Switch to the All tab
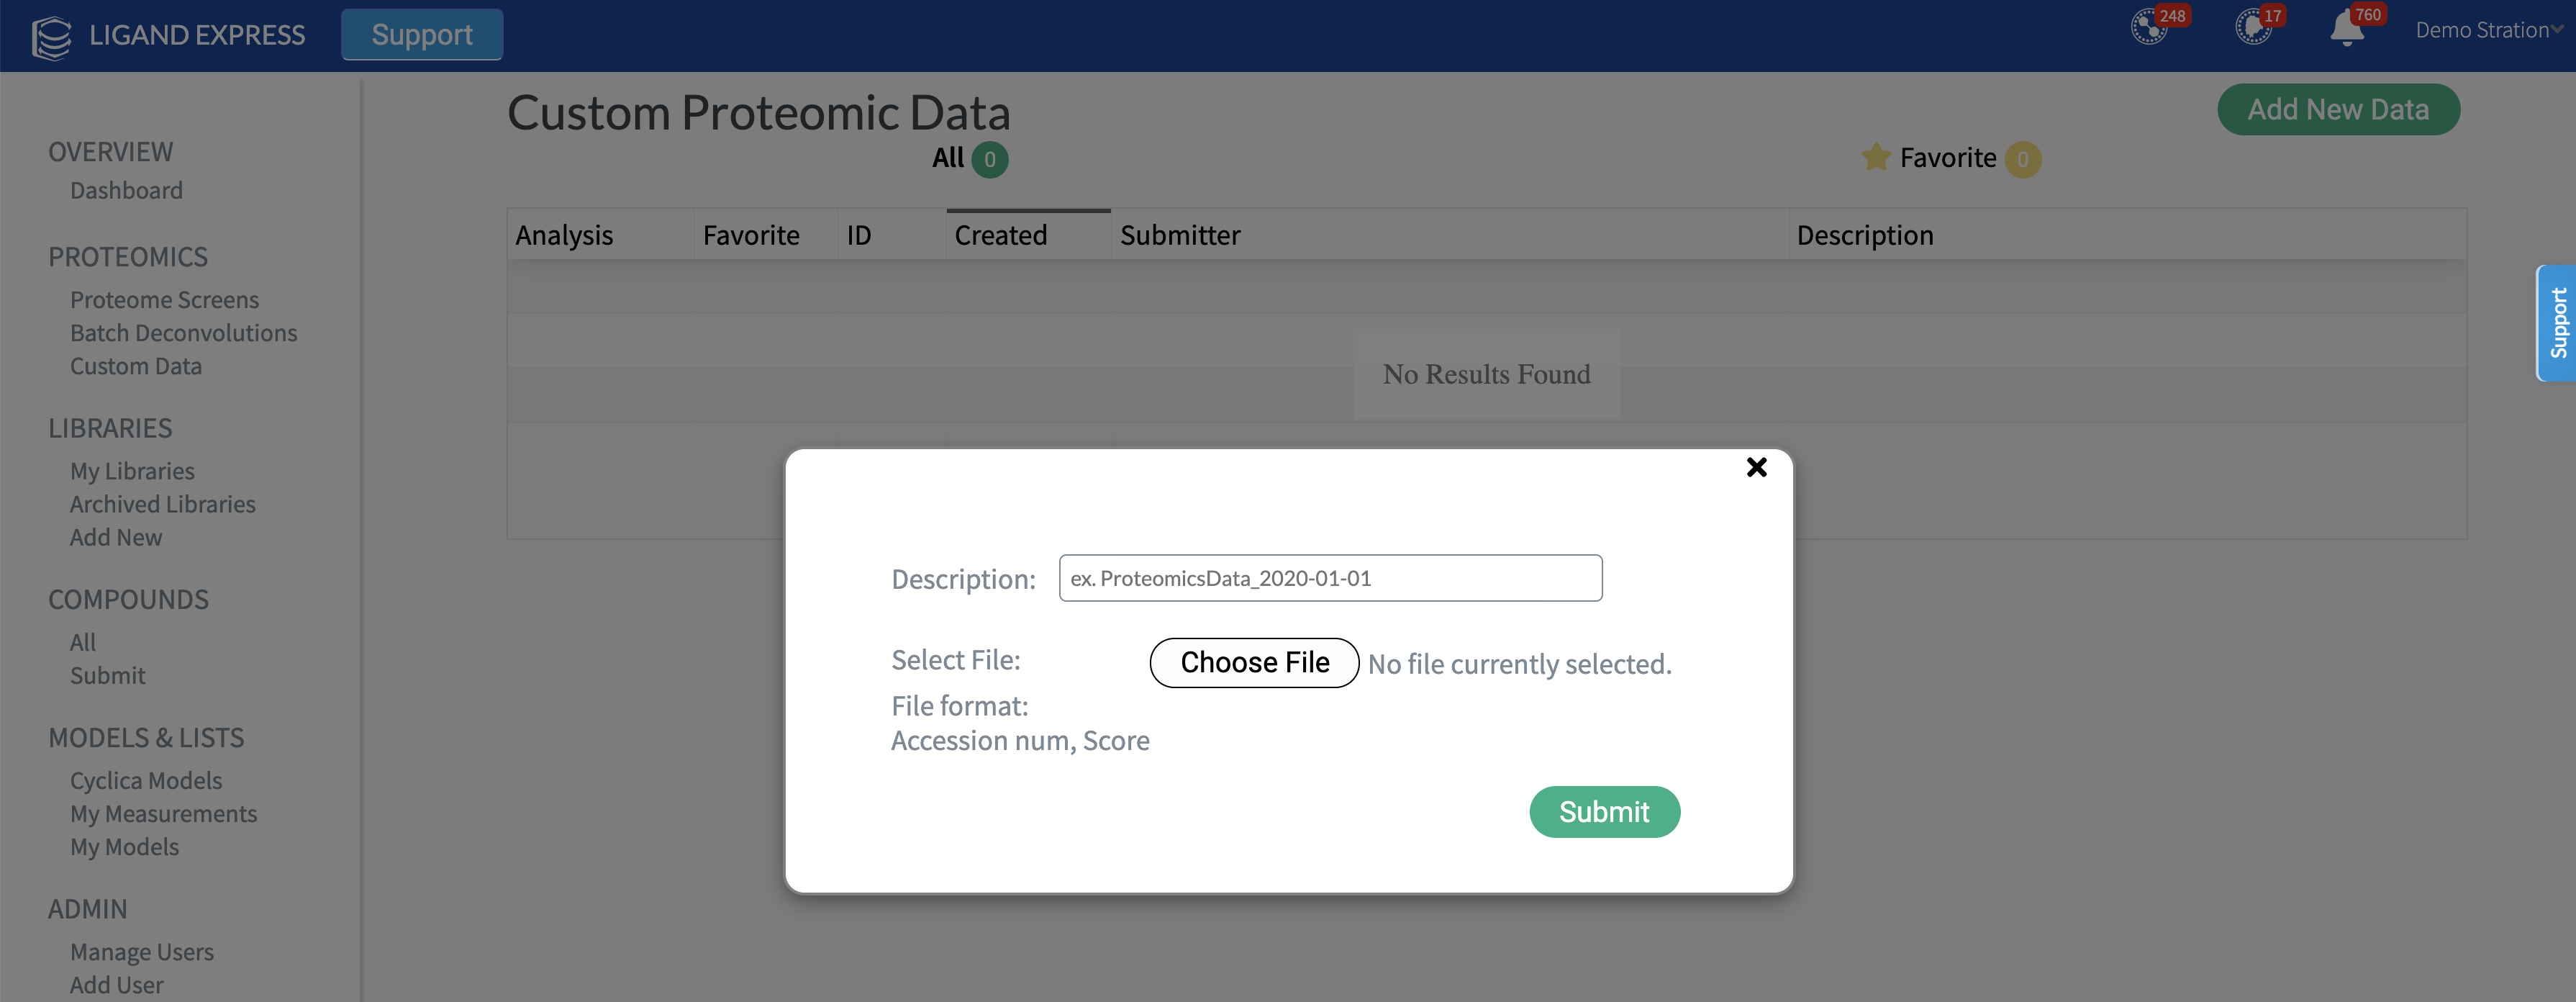 pyautogui.click(x=948, y=158)
